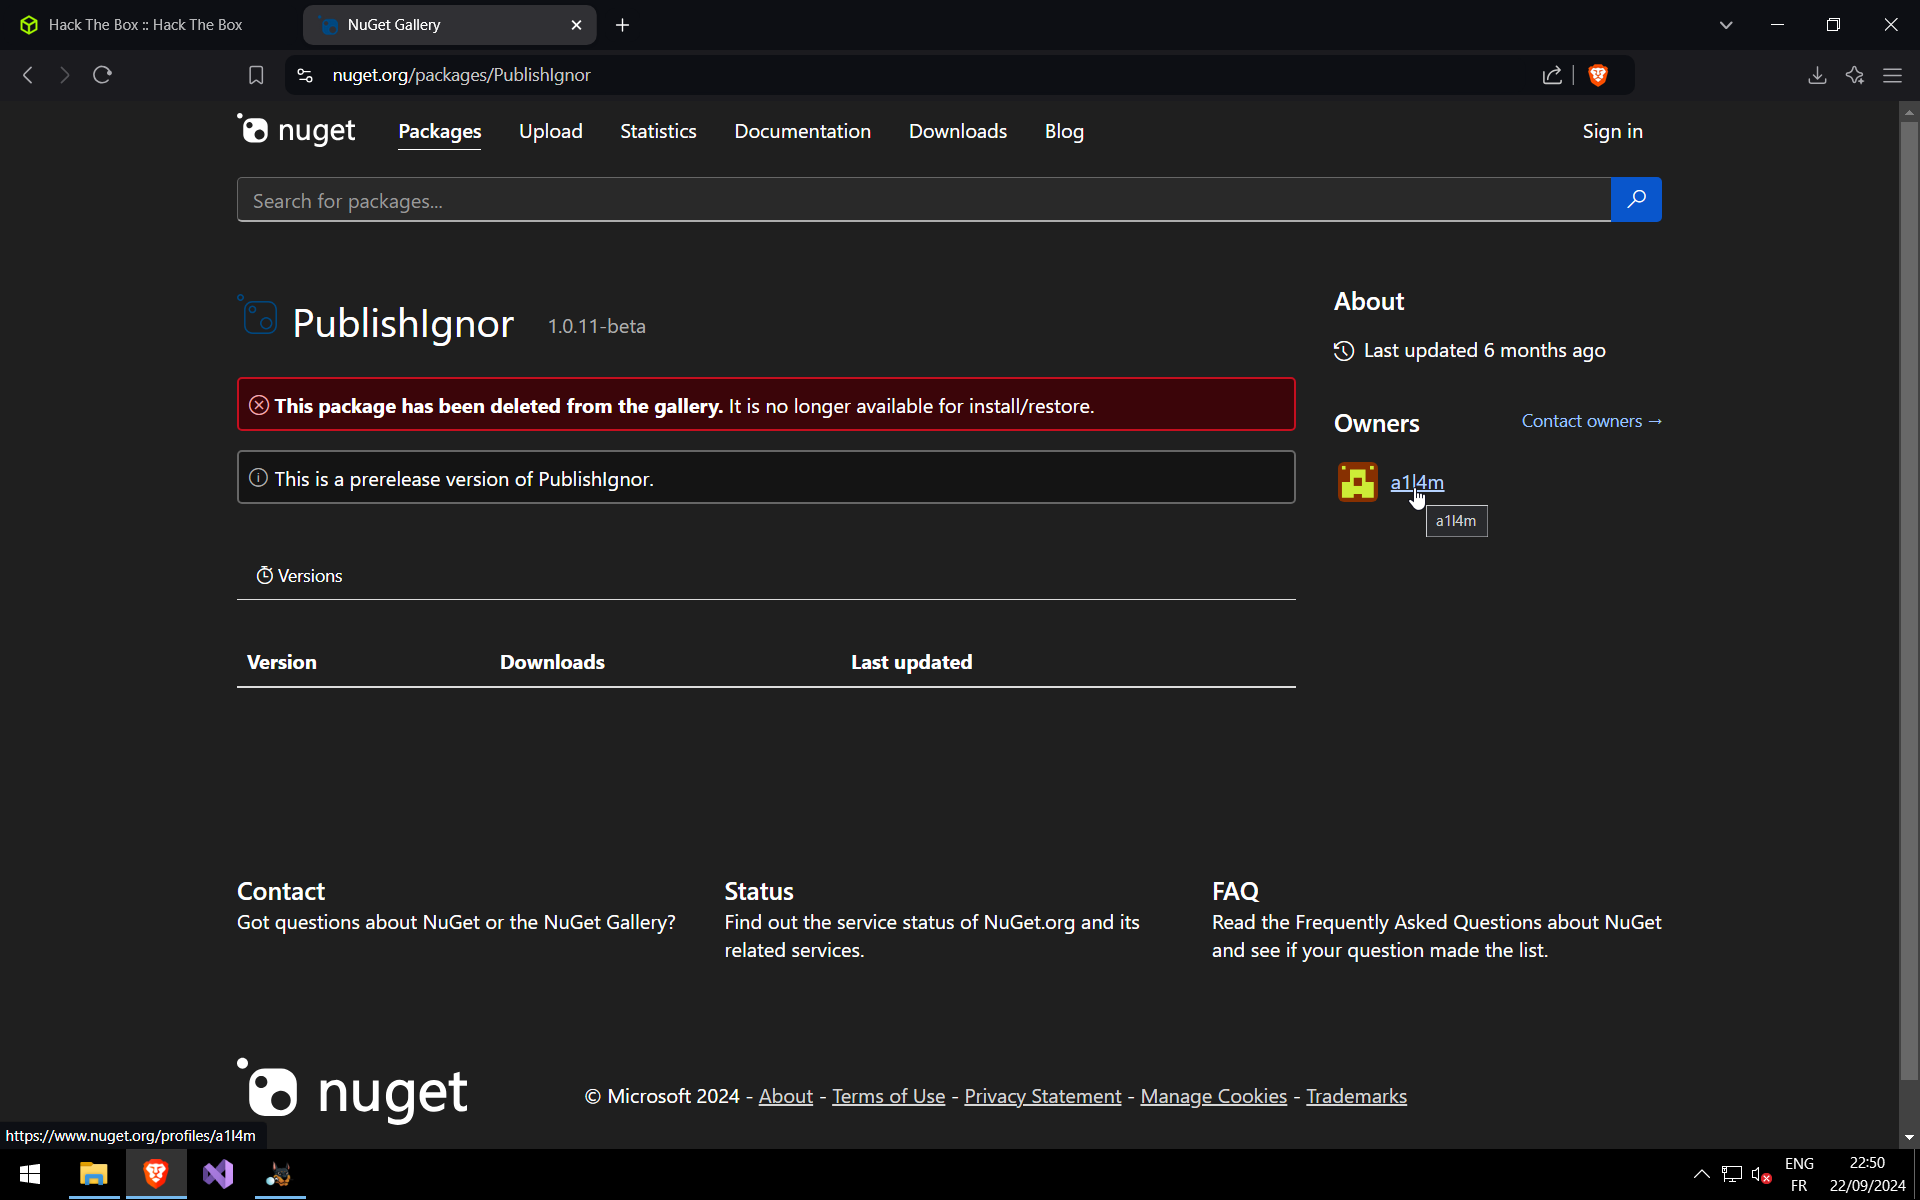Switch to the Hack The Box tab
The image size is (1920, 1200).
(145, 25)
